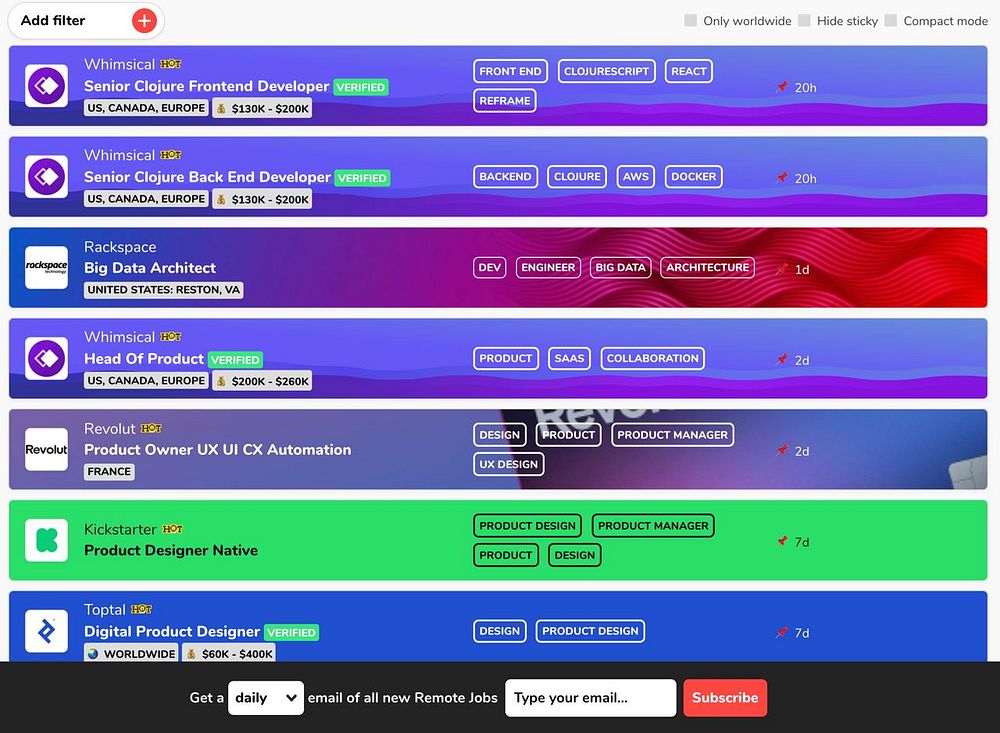Click the FRANCE location tag
Screen dimensions: 1000x733
pos(109,471)
